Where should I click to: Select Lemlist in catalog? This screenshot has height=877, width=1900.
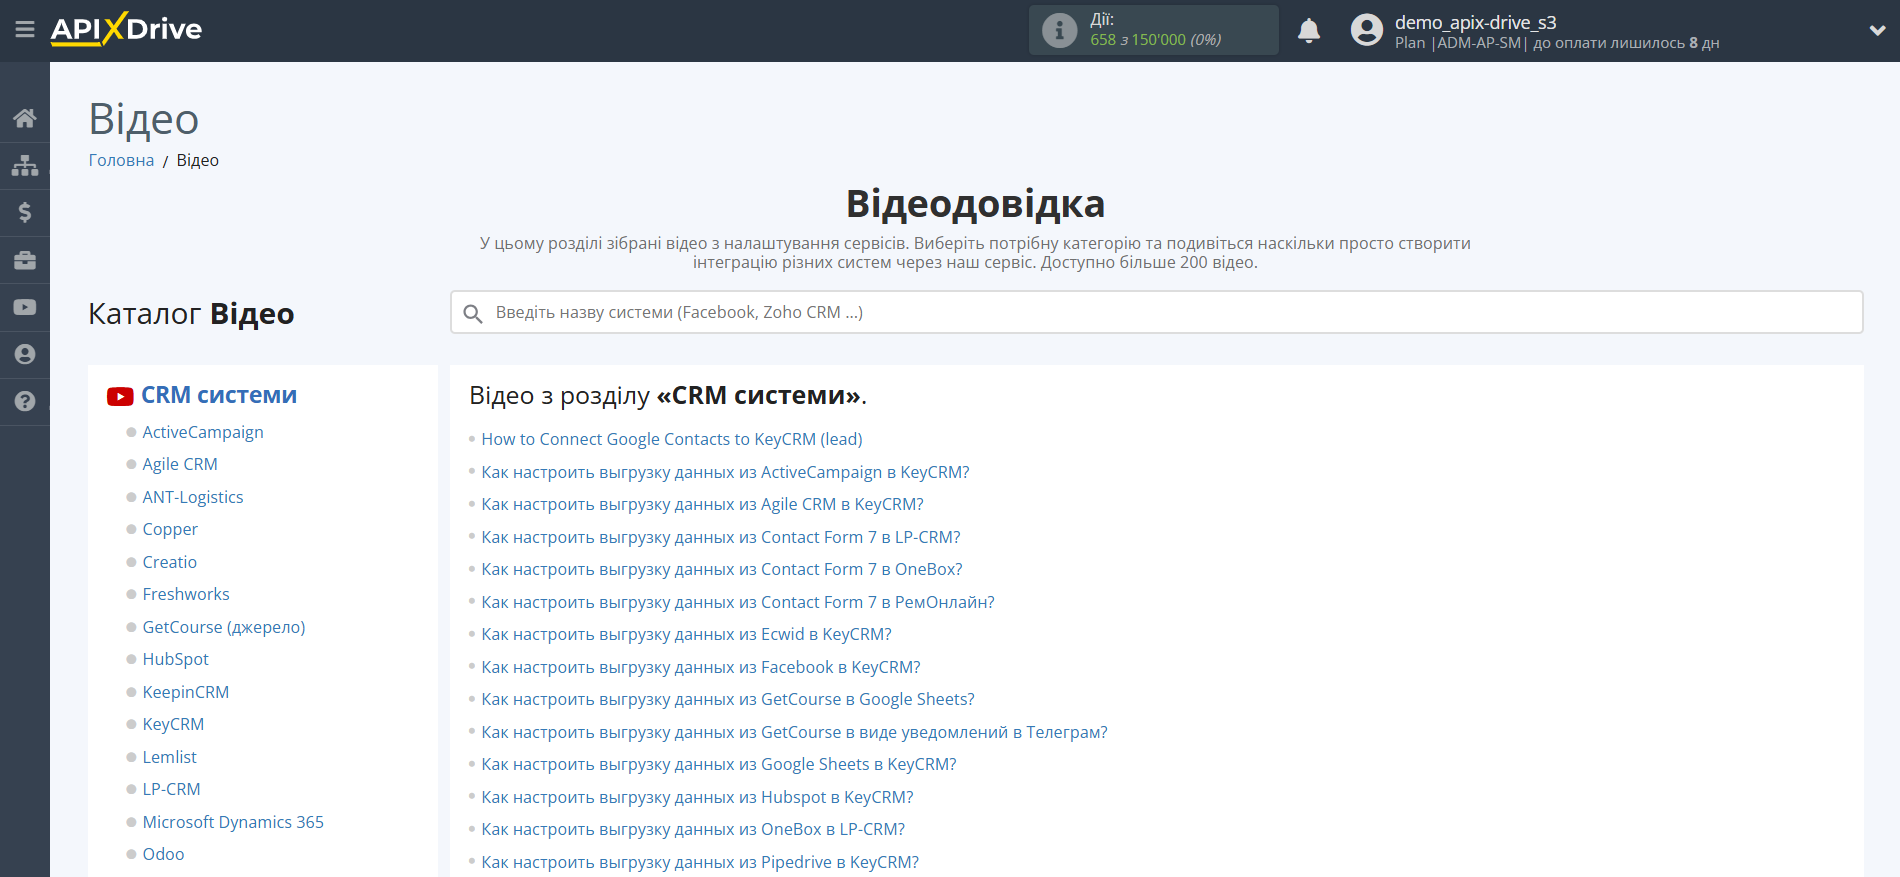pyautogui.click(x=170, y=757)
